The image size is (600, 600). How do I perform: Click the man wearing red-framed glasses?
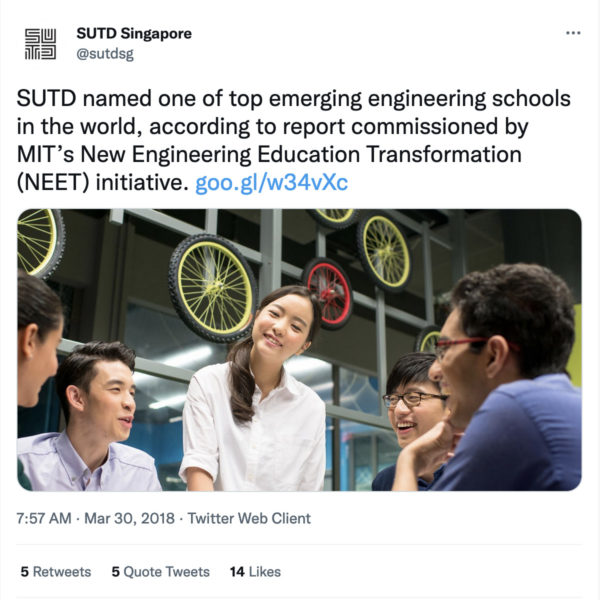(505, 379)
